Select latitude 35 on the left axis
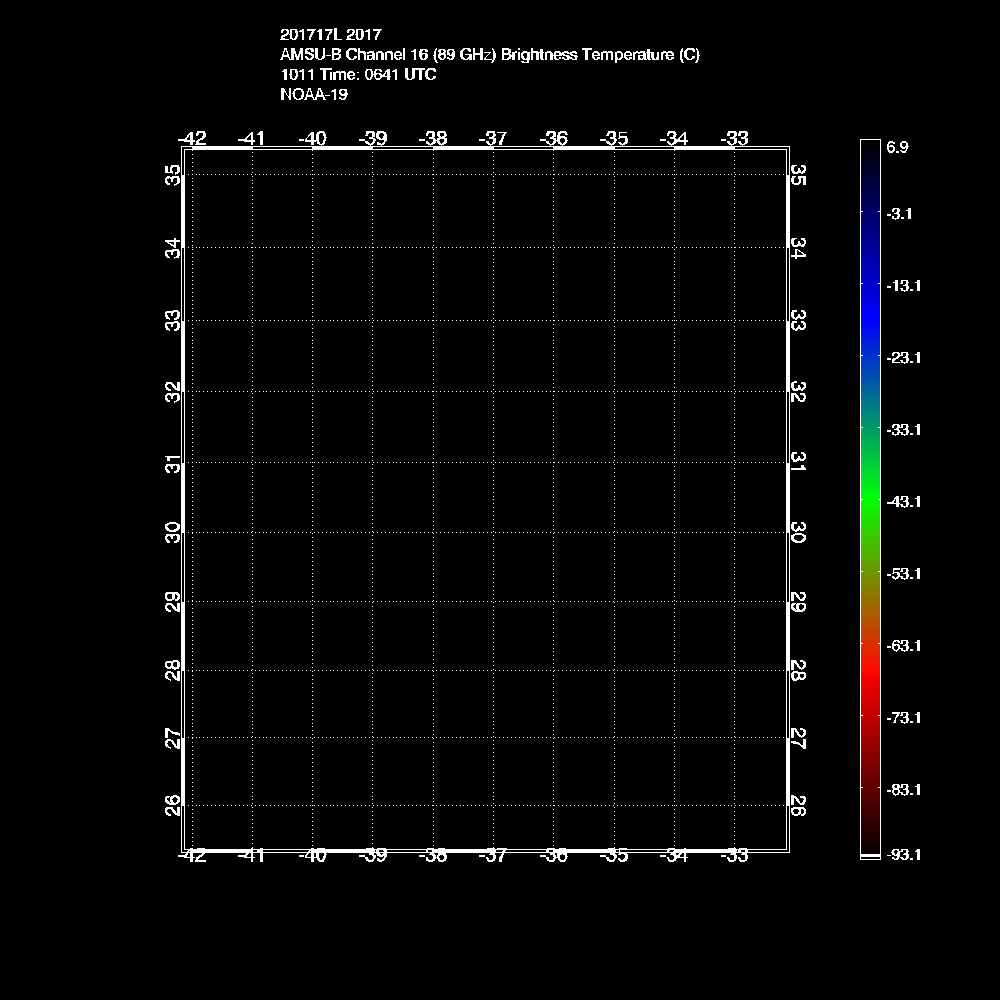The height and width of the screenshot is (1000, 1000). tap(174, 175)
